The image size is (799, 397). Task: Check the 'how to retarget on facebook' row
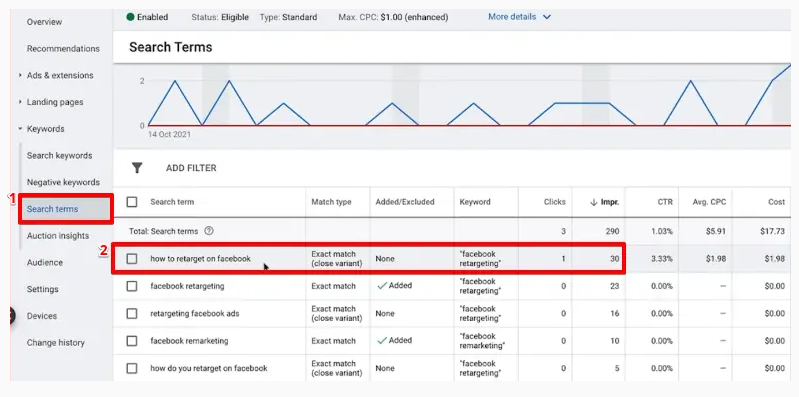coord(132,259)
